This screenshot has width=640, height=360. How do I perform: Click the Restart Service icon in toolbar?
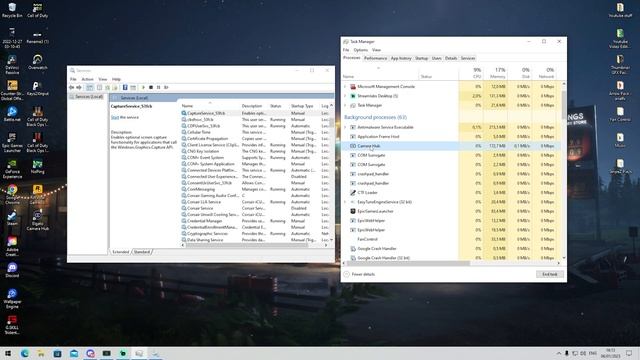pyautogui.click(x=166, y=87)
